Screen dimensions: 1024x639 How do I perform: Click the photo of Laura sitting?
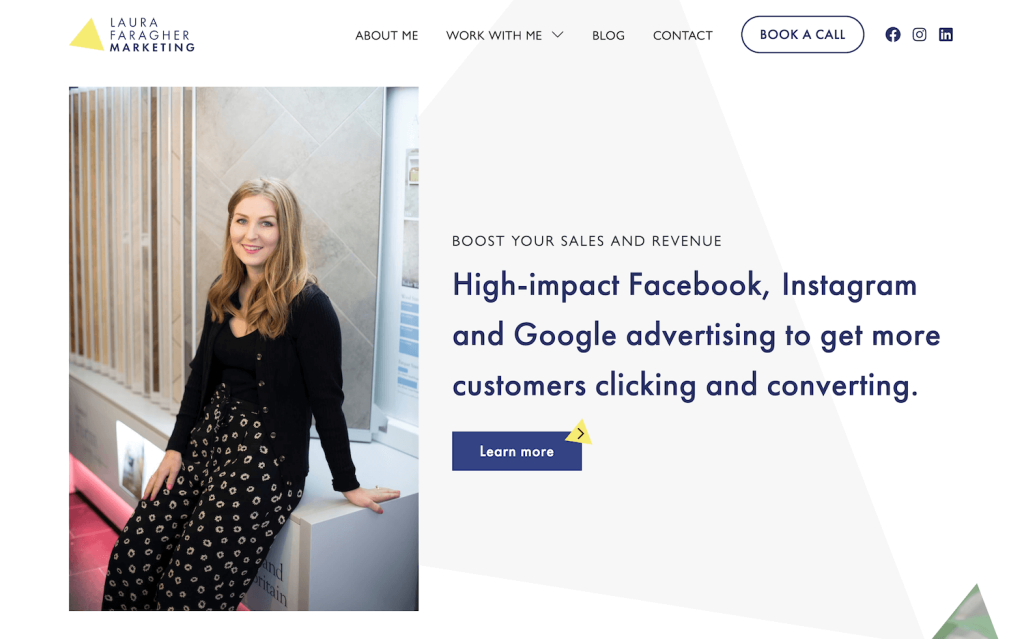click(244, 349)
